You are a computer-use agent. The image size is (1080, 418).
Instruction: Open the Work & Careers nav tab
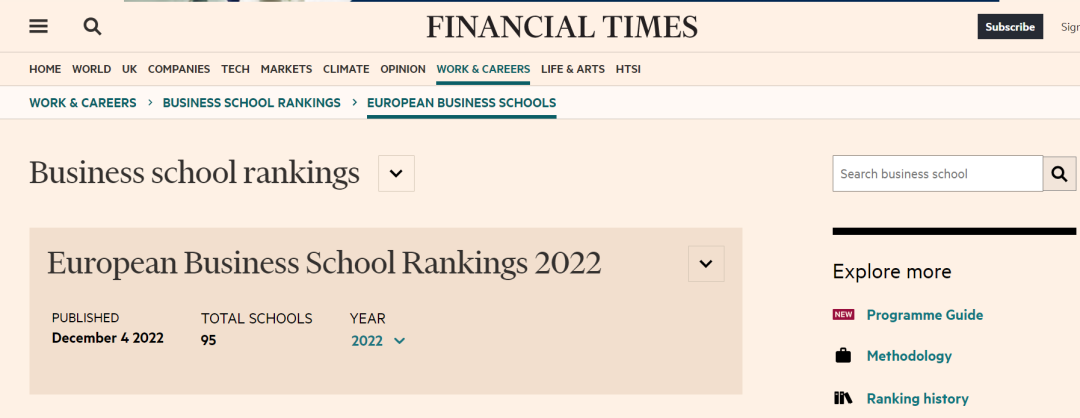483,69
